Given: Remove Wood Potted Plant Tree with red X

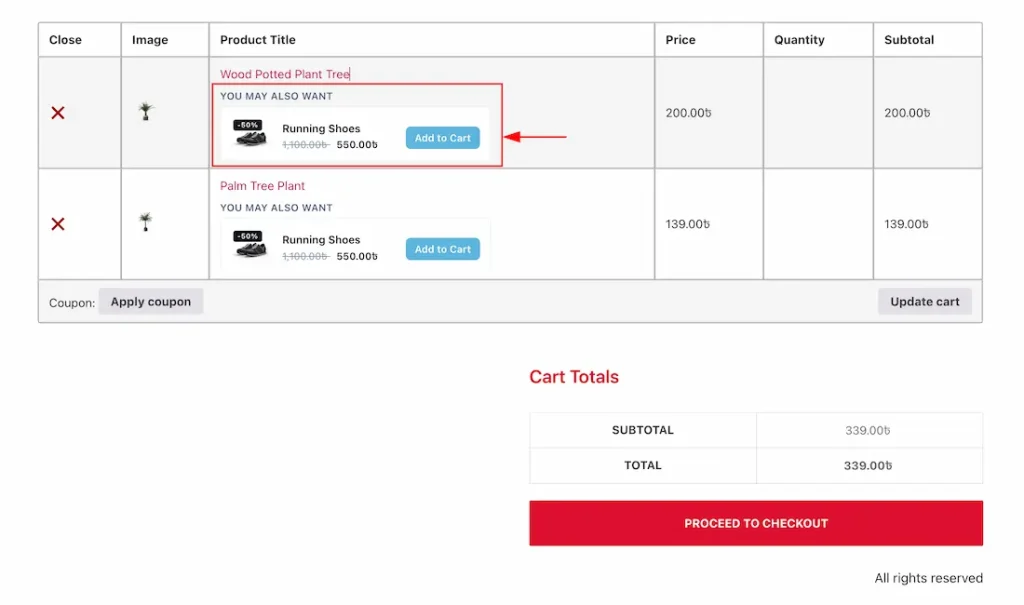Looking at the screenshot, I should (58, 113).
